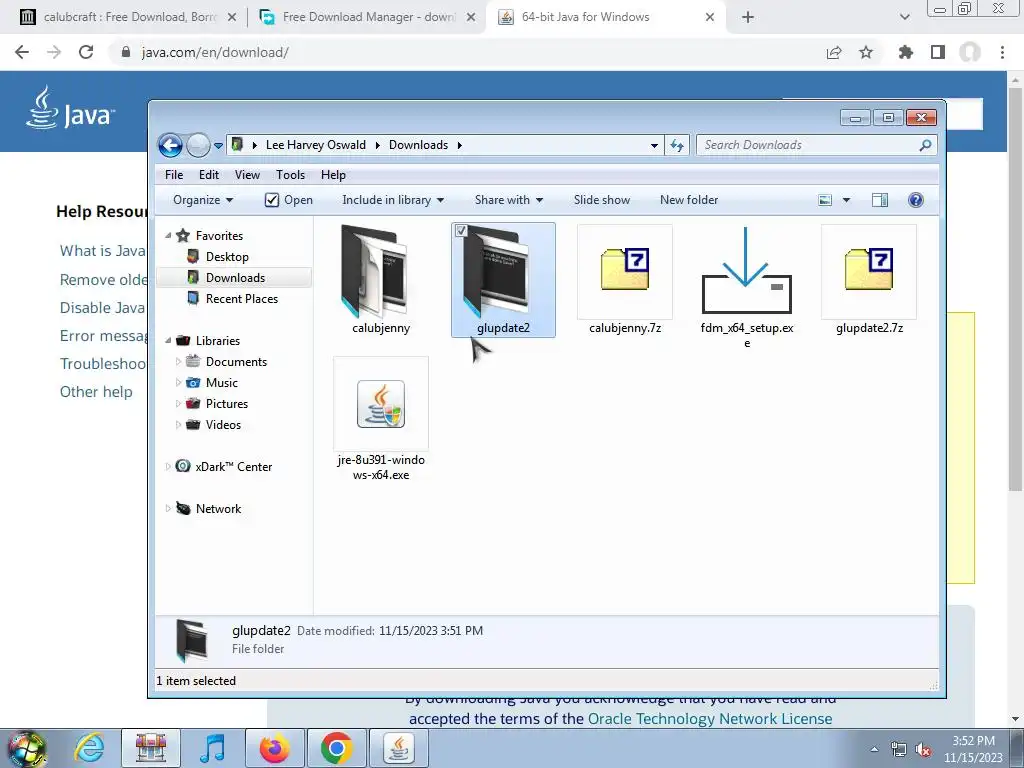The image size is (1024, 768).
Task: Go back in Chrome browser
Action: [22, 52]
